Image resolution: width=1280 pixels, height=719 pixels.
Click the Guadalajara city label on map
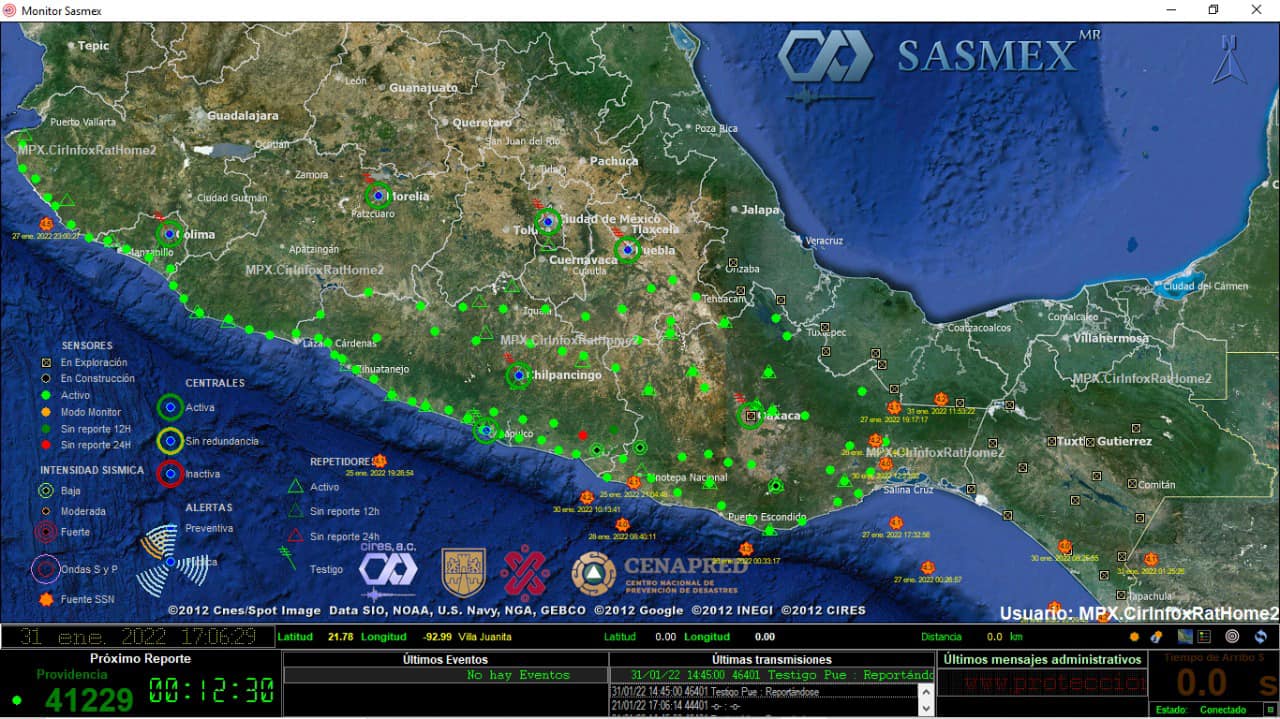pos(242,115)
